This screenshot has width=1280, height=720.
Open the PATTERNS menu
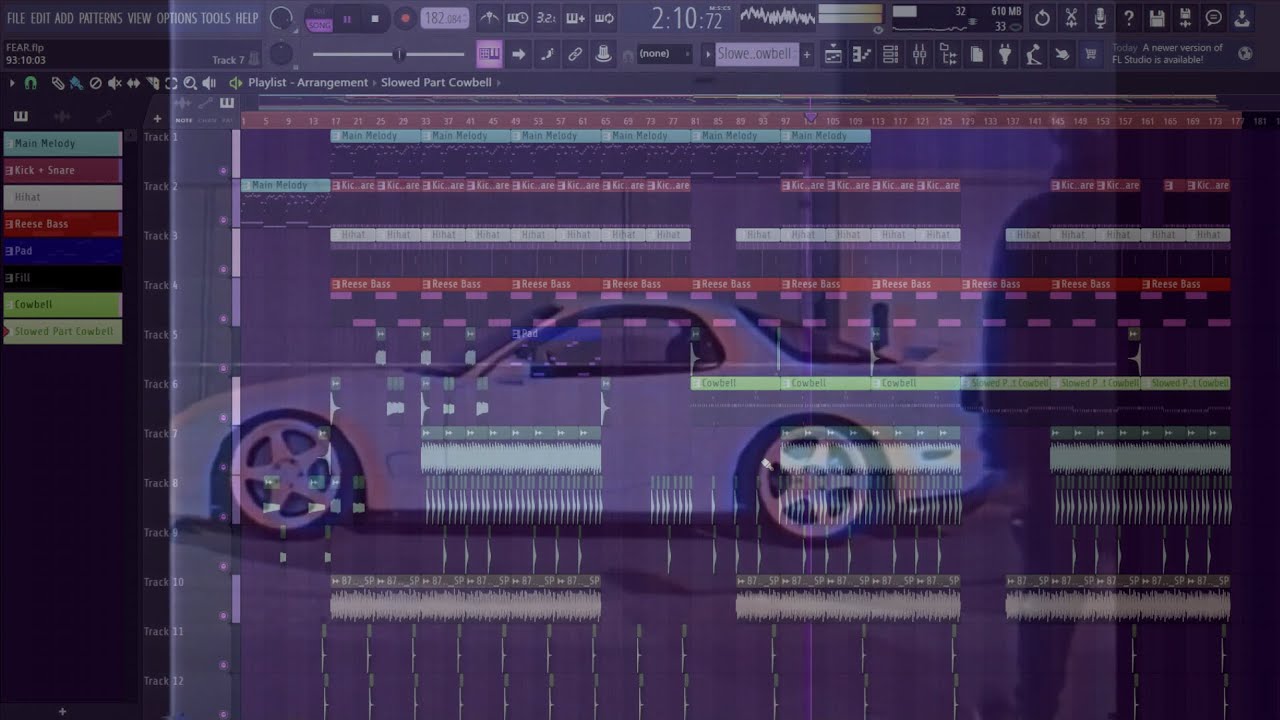(x=101, y=18)
